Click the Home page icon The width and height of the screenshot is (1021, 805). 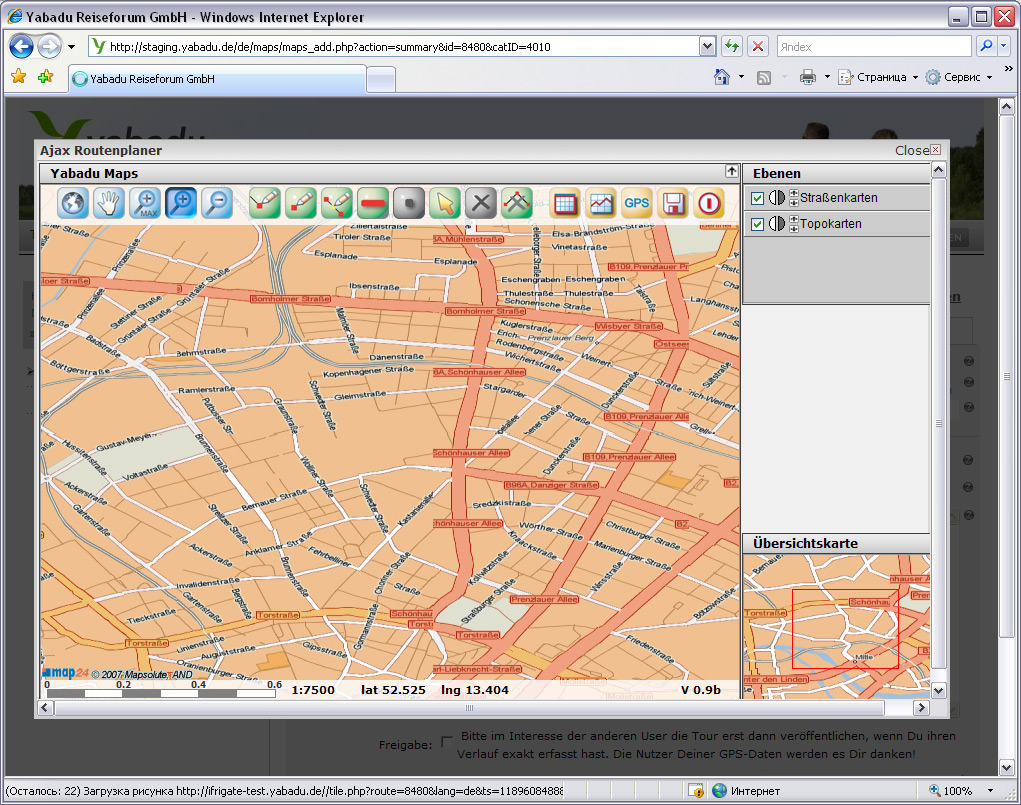(722, 77)
